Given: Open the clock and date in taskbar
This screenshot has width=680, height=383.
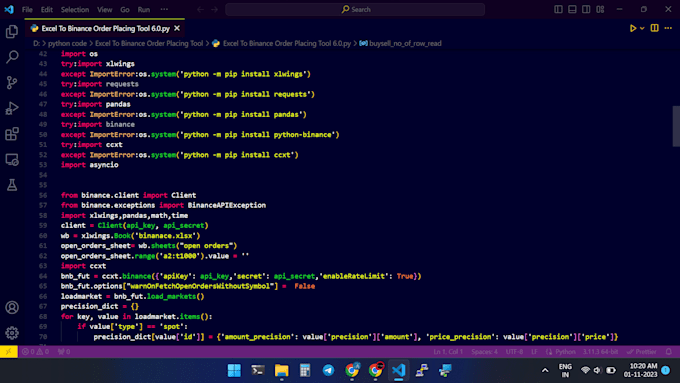Looking at the screenshot, I should (641, 370).
